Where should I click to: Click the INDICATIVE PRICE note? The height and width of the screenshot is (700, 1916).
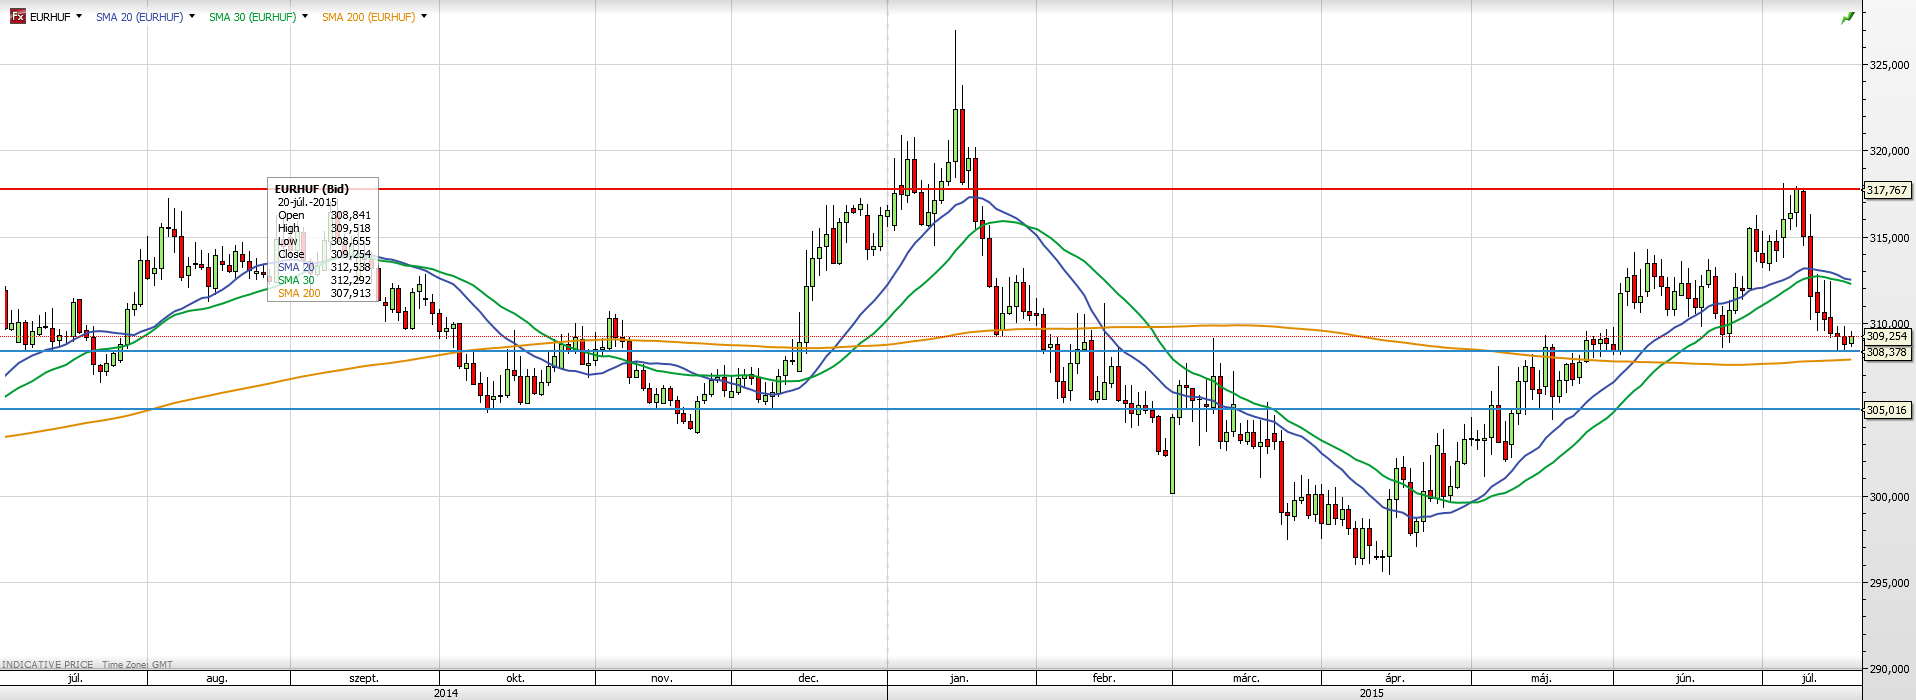(x=48, y=665)
